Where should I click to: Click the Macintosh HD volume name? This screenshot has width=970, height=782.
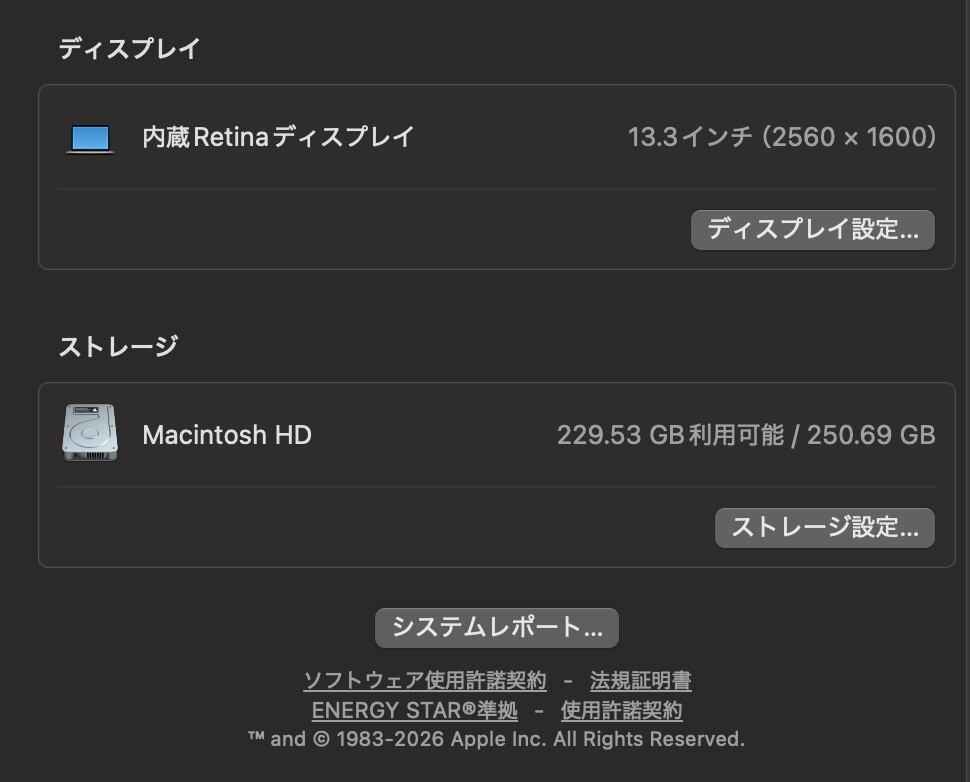[227, 435]
